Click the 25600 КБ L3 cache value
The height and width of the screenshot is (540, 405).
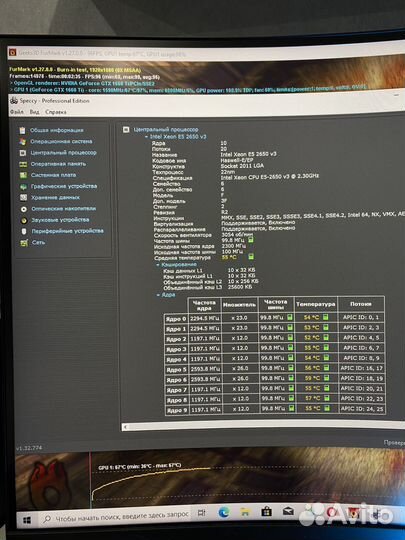click(x=239, y=287)
